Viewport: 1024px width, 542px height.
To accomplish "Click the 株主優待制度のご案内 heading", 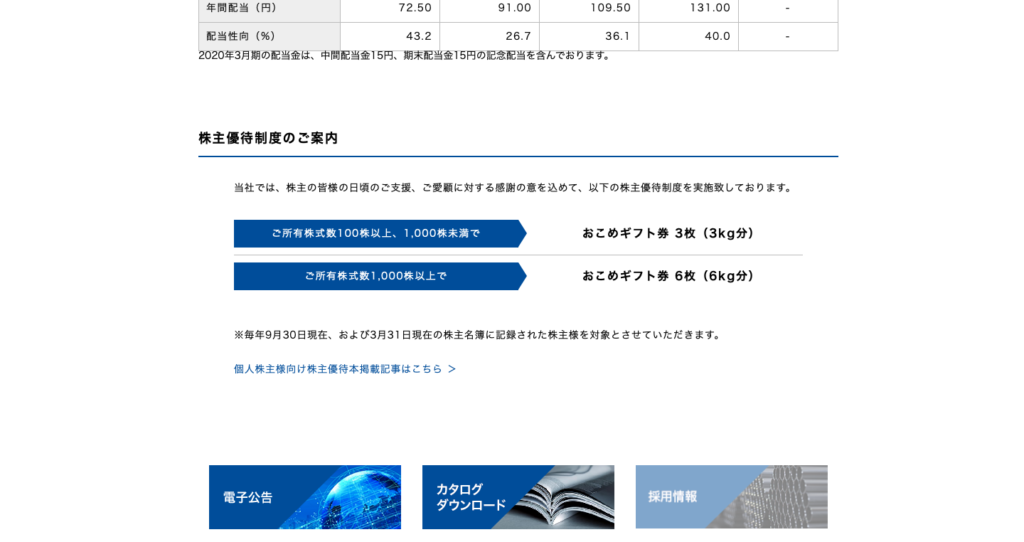I will (x=268, y=138).
